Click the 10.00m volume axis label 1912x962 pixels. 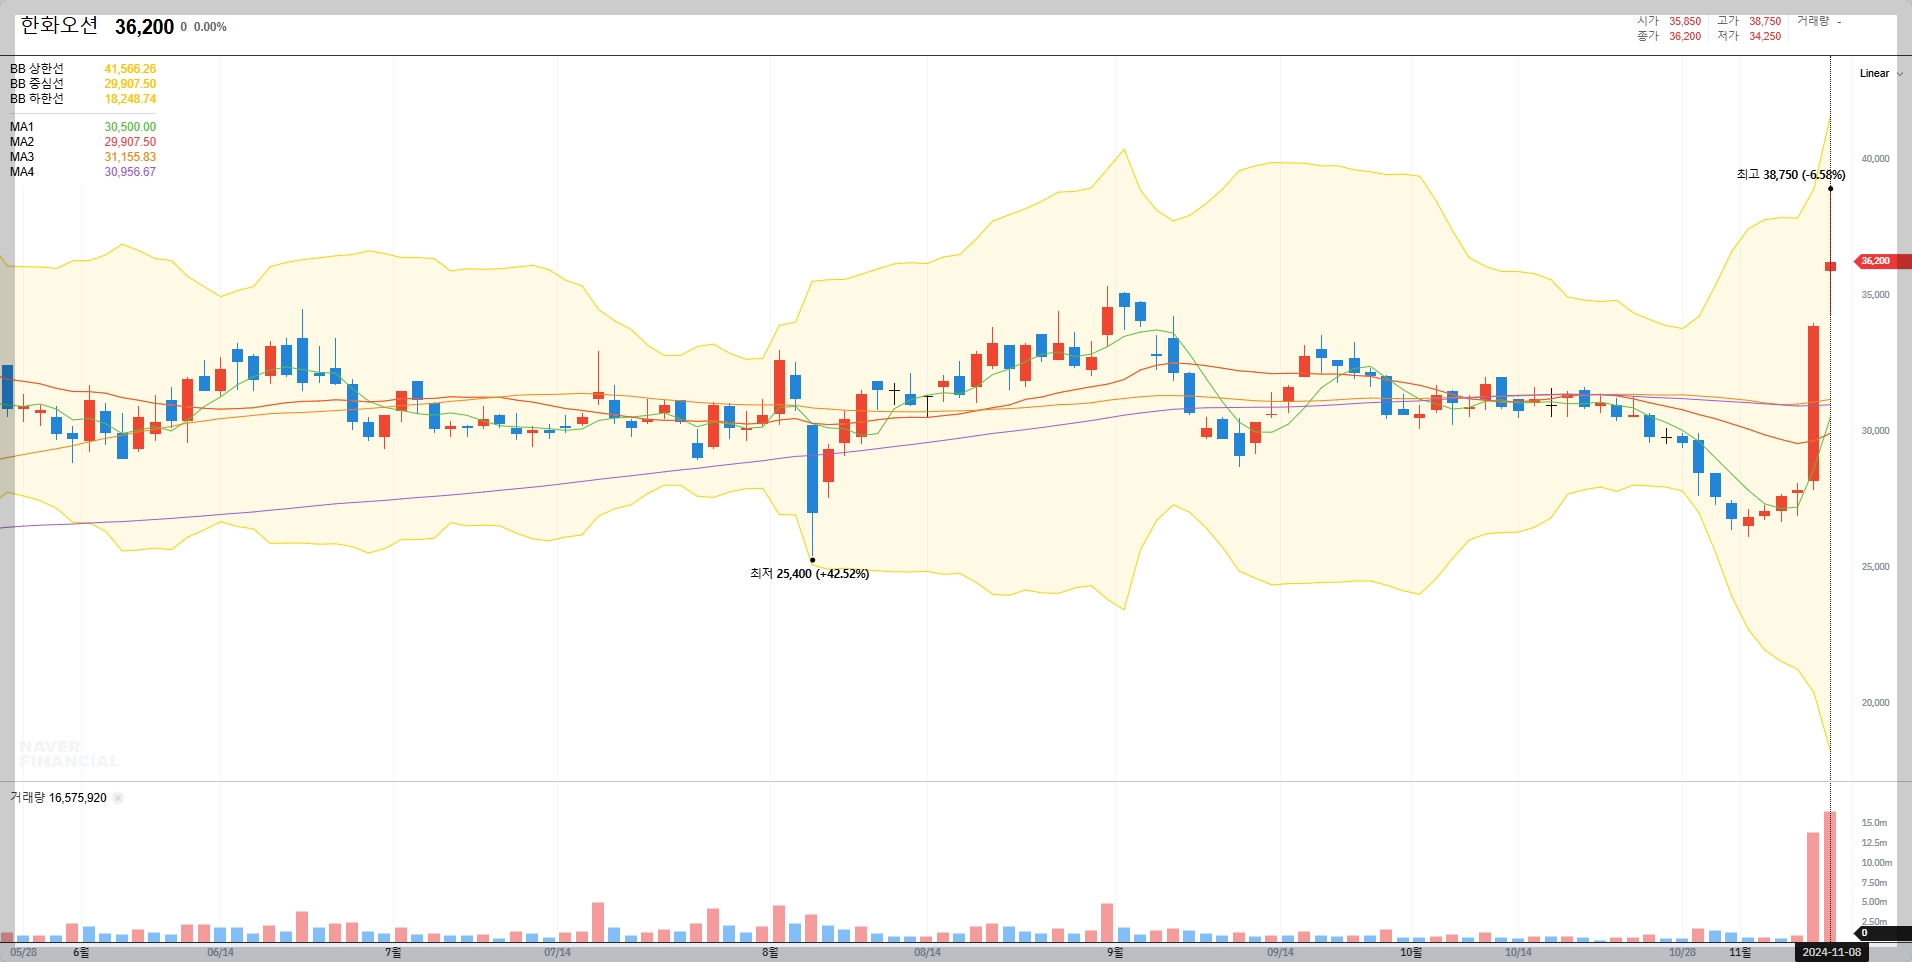[1876, 863]
